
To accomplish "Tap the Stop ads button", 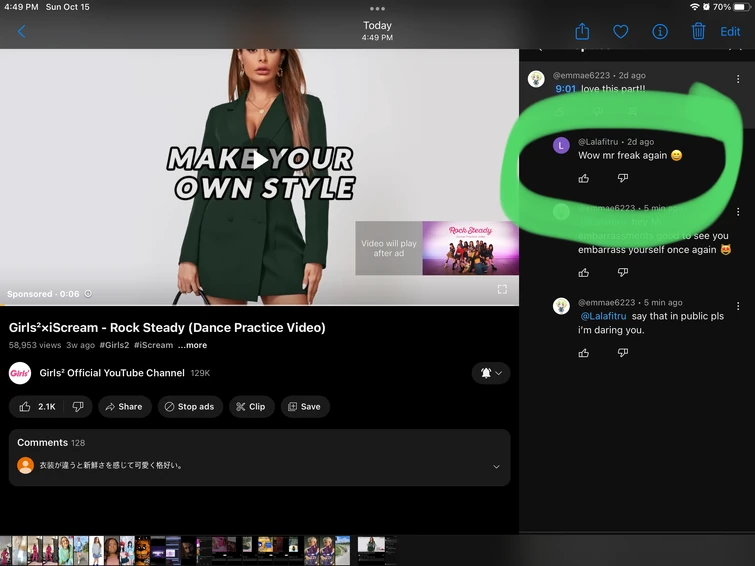I will 190,407.
